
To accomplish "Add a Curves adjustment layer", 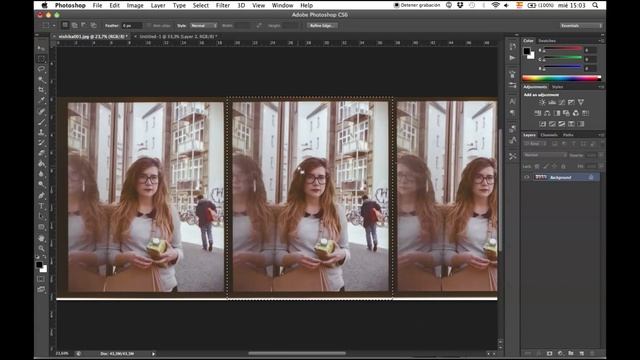I will (562, 102).
